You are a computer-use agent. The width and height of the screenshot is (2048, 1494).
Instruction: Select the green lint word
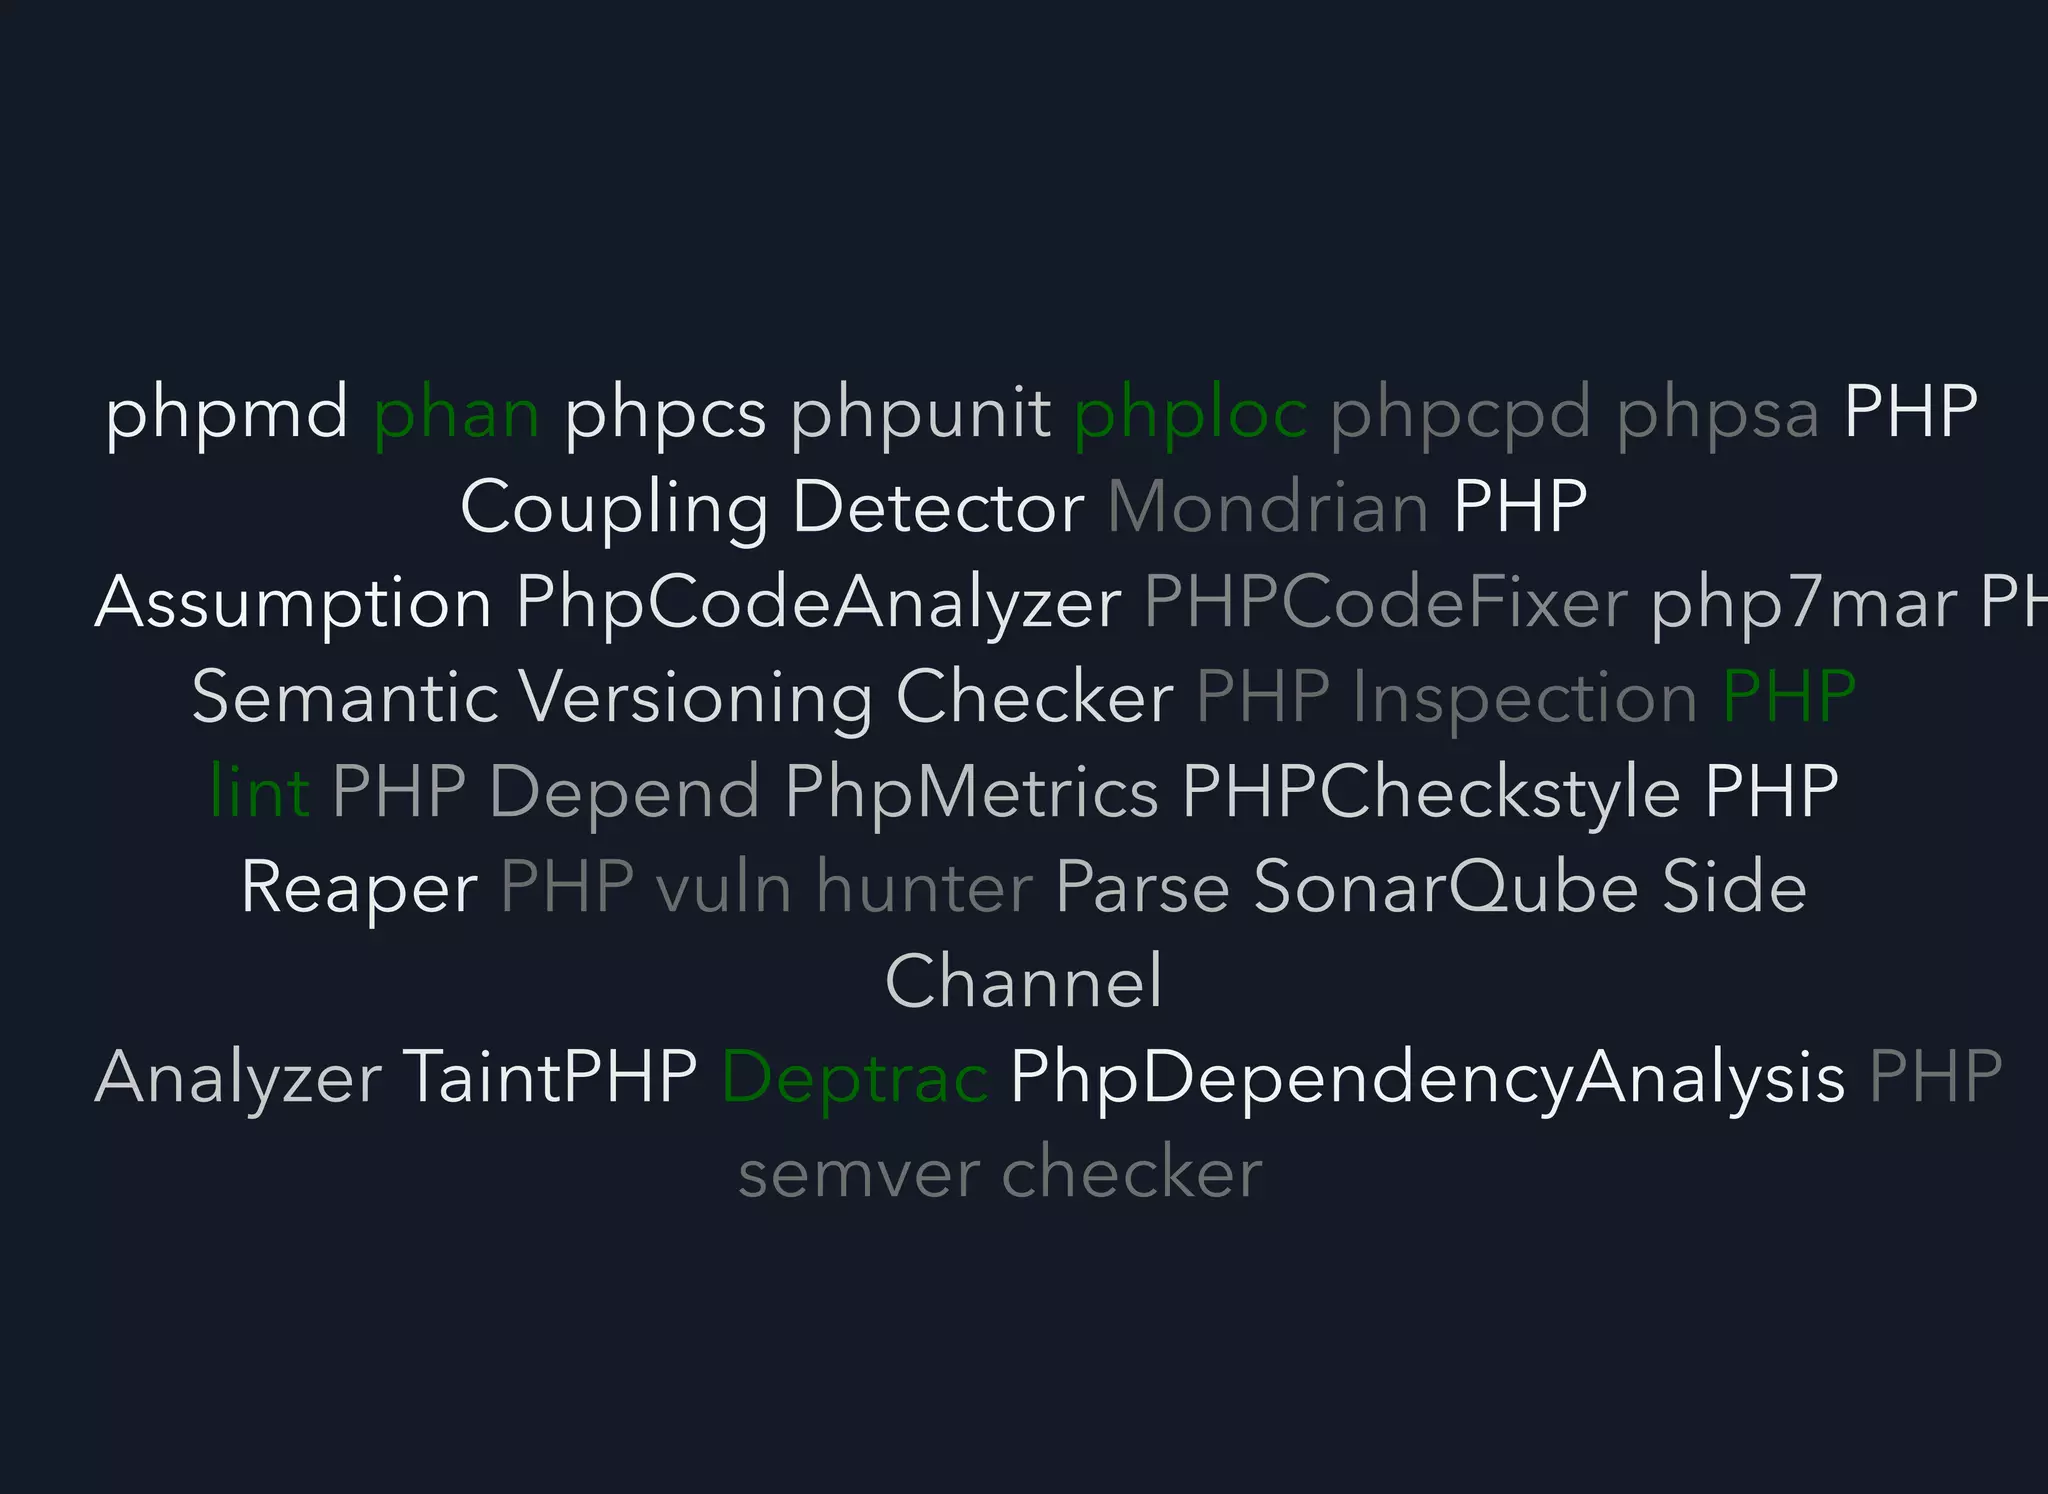click(259, 790)
